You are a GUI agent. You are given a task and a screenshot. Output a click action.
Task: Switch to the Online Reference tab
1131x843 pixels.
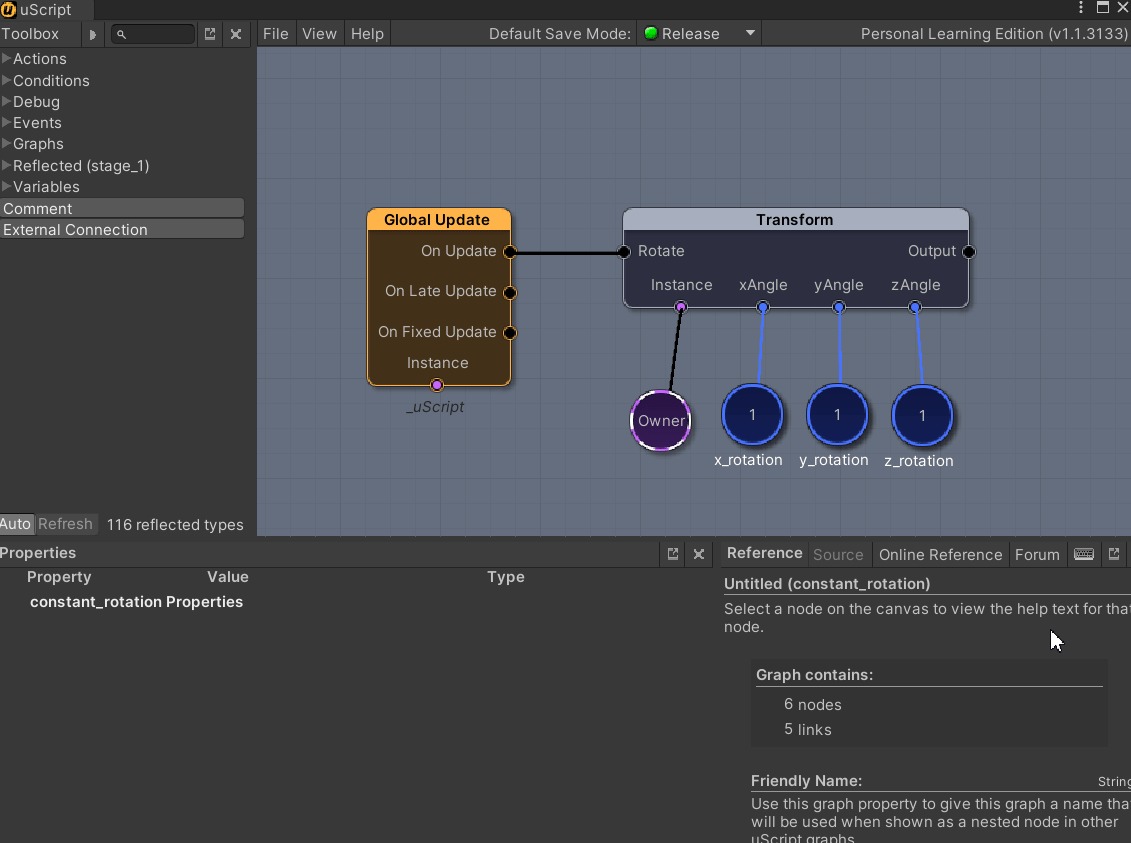(940, 554)
